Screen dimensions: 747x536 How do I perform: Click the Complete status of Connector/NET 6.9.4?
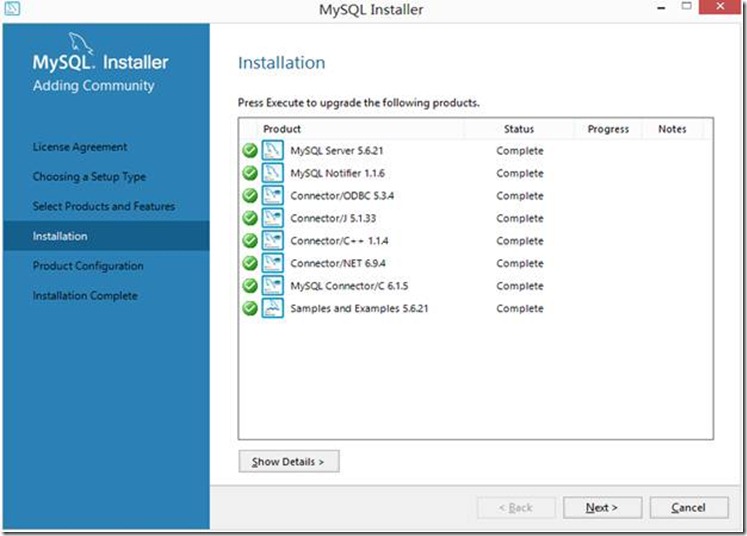(520, 263)
